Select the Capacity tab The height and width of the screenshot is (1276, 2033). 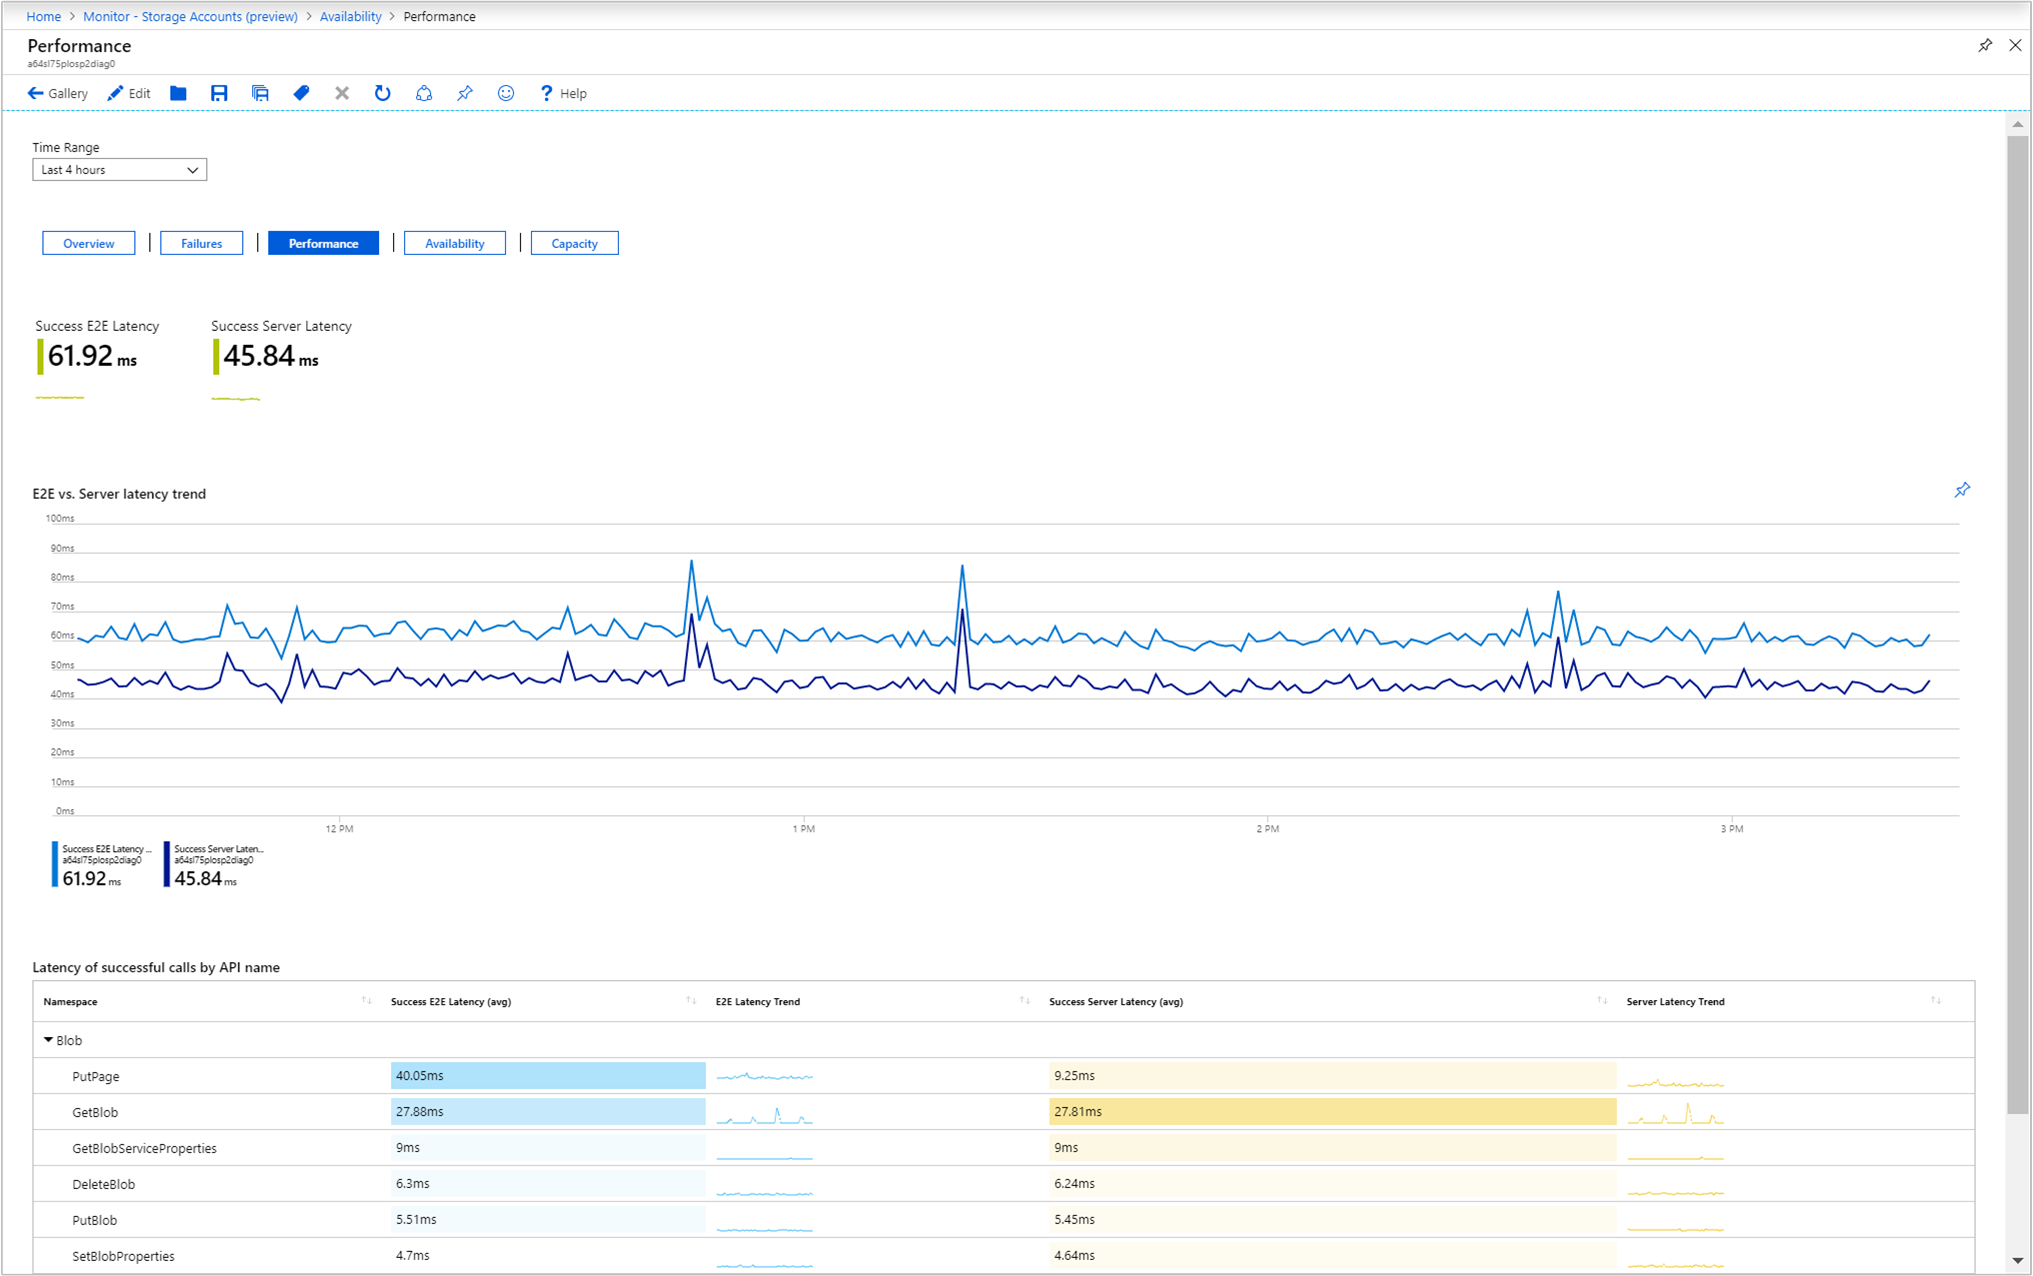(x=573, y=244)
